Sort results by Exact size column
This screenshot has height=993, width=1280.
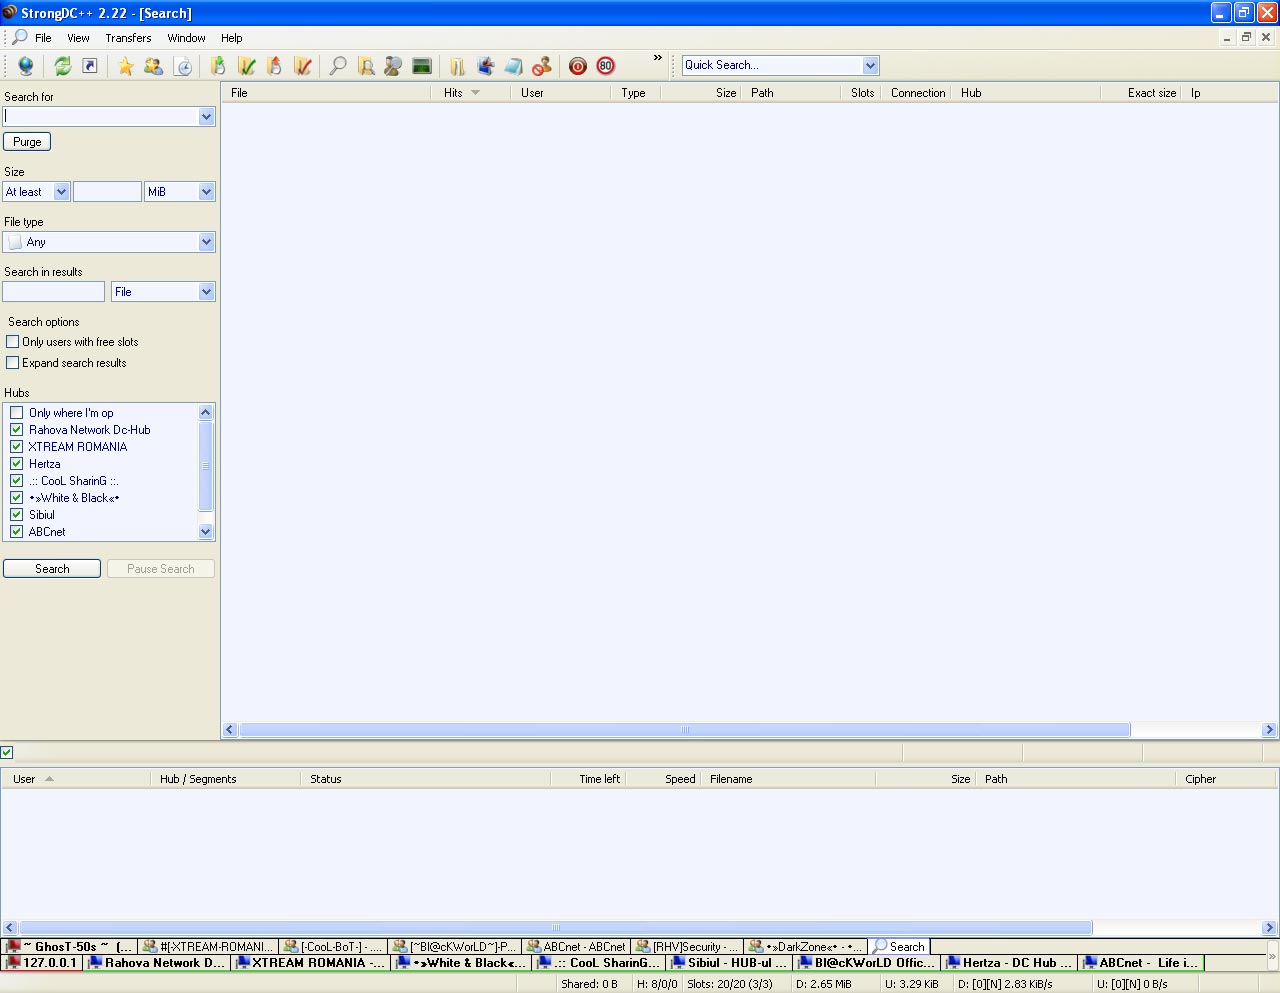click(x=1140, y=93)
